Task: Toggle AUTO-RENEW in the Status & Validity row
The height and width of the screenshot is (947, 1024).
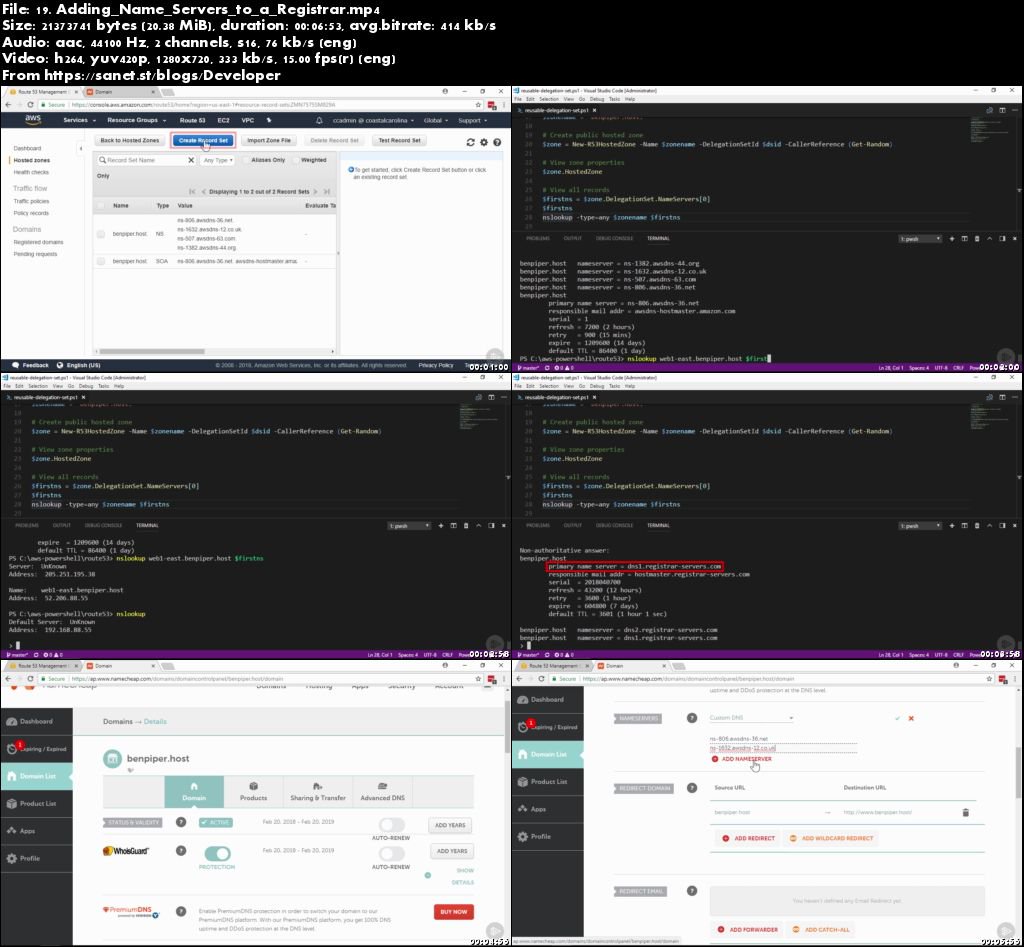Action: pos(391,825)
